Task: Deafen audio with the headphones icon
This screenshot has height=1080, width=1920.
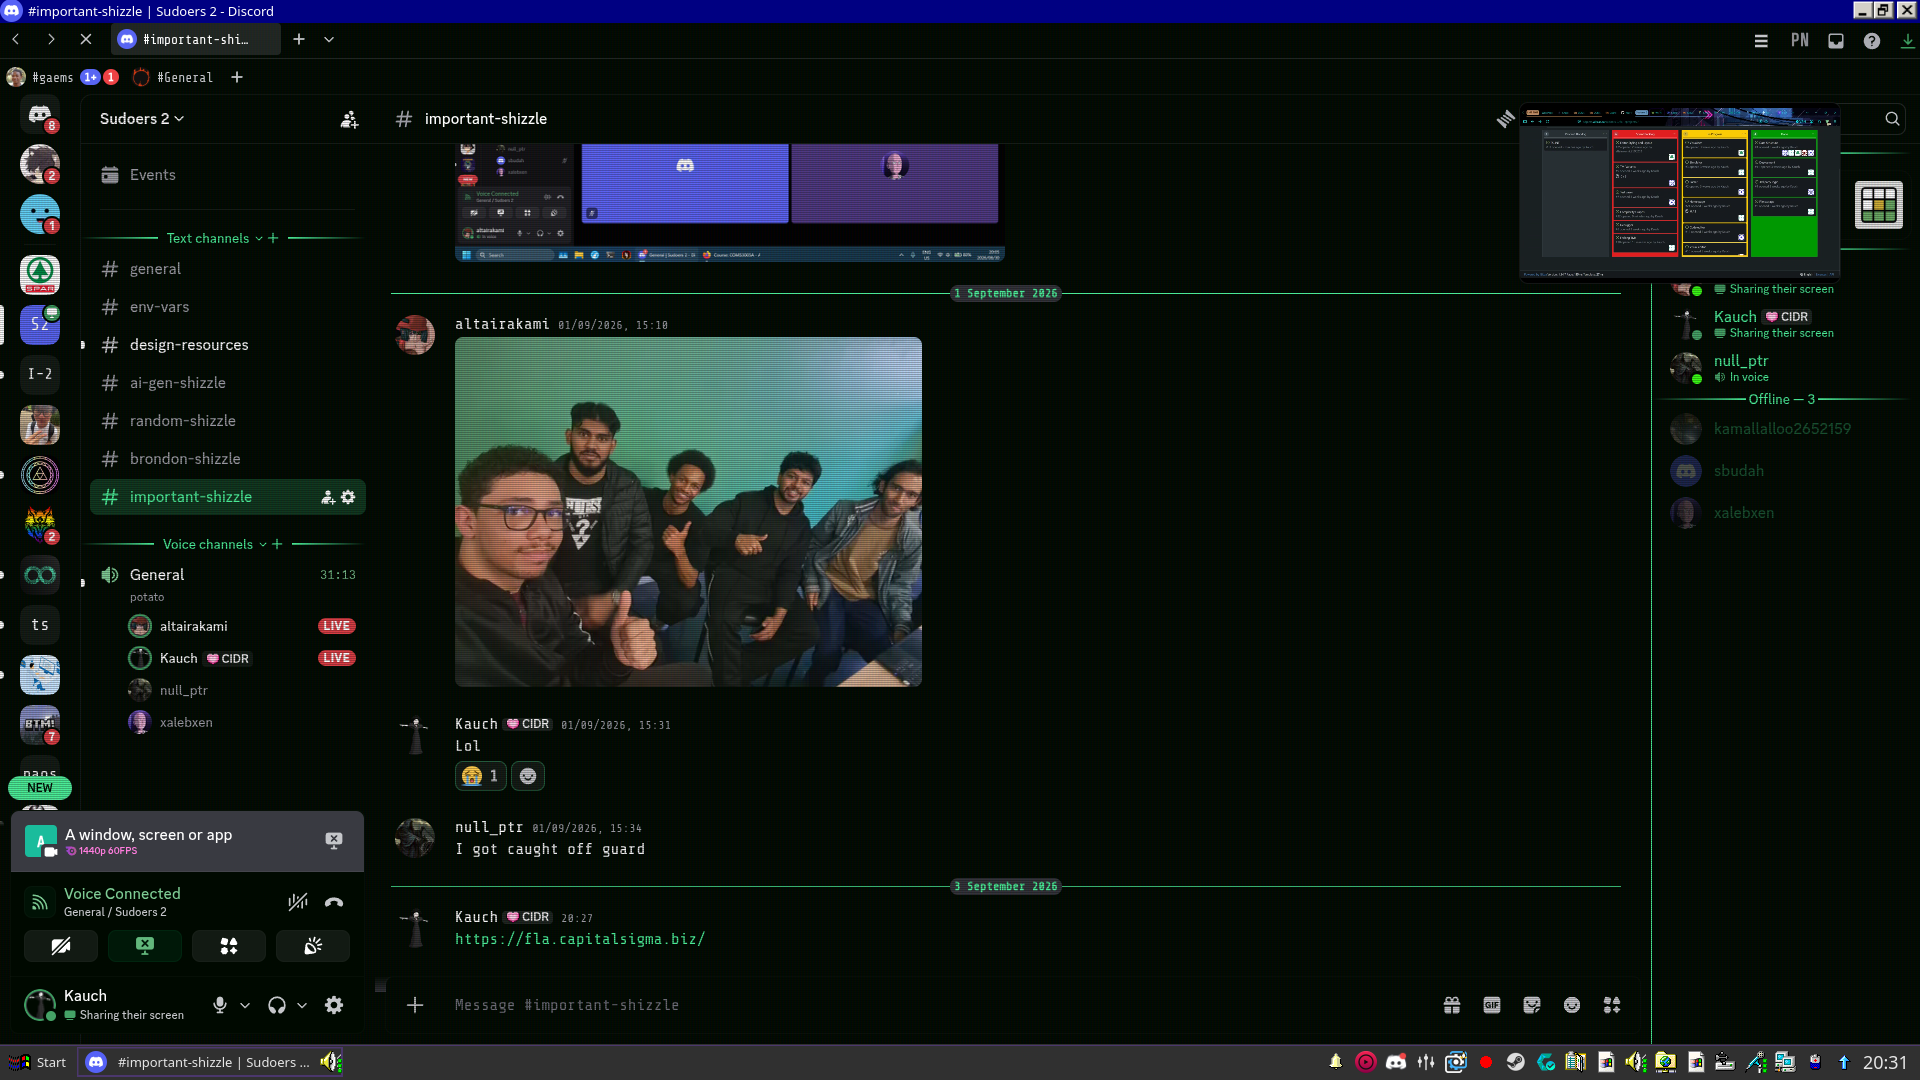Action: tap(277, 1005)
